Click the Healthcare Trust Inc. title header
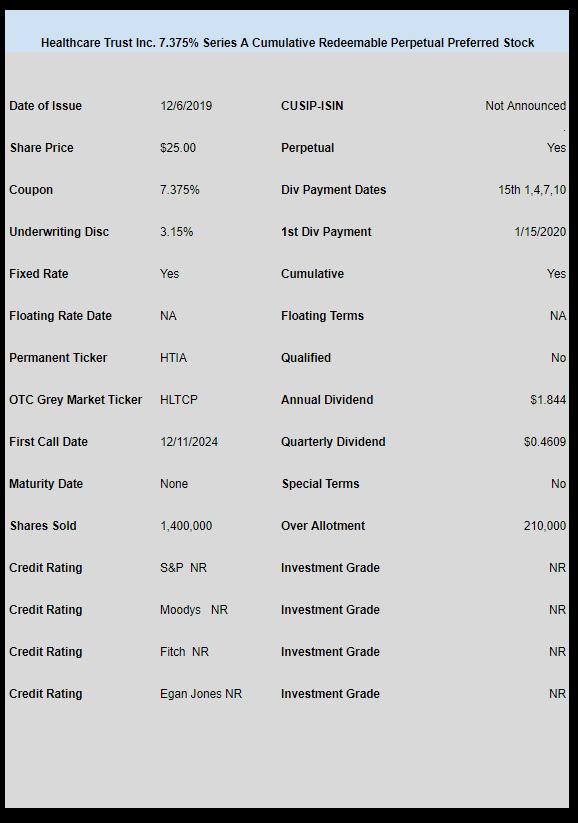Viewport: 578px width, 823px height. pos(287,43)
